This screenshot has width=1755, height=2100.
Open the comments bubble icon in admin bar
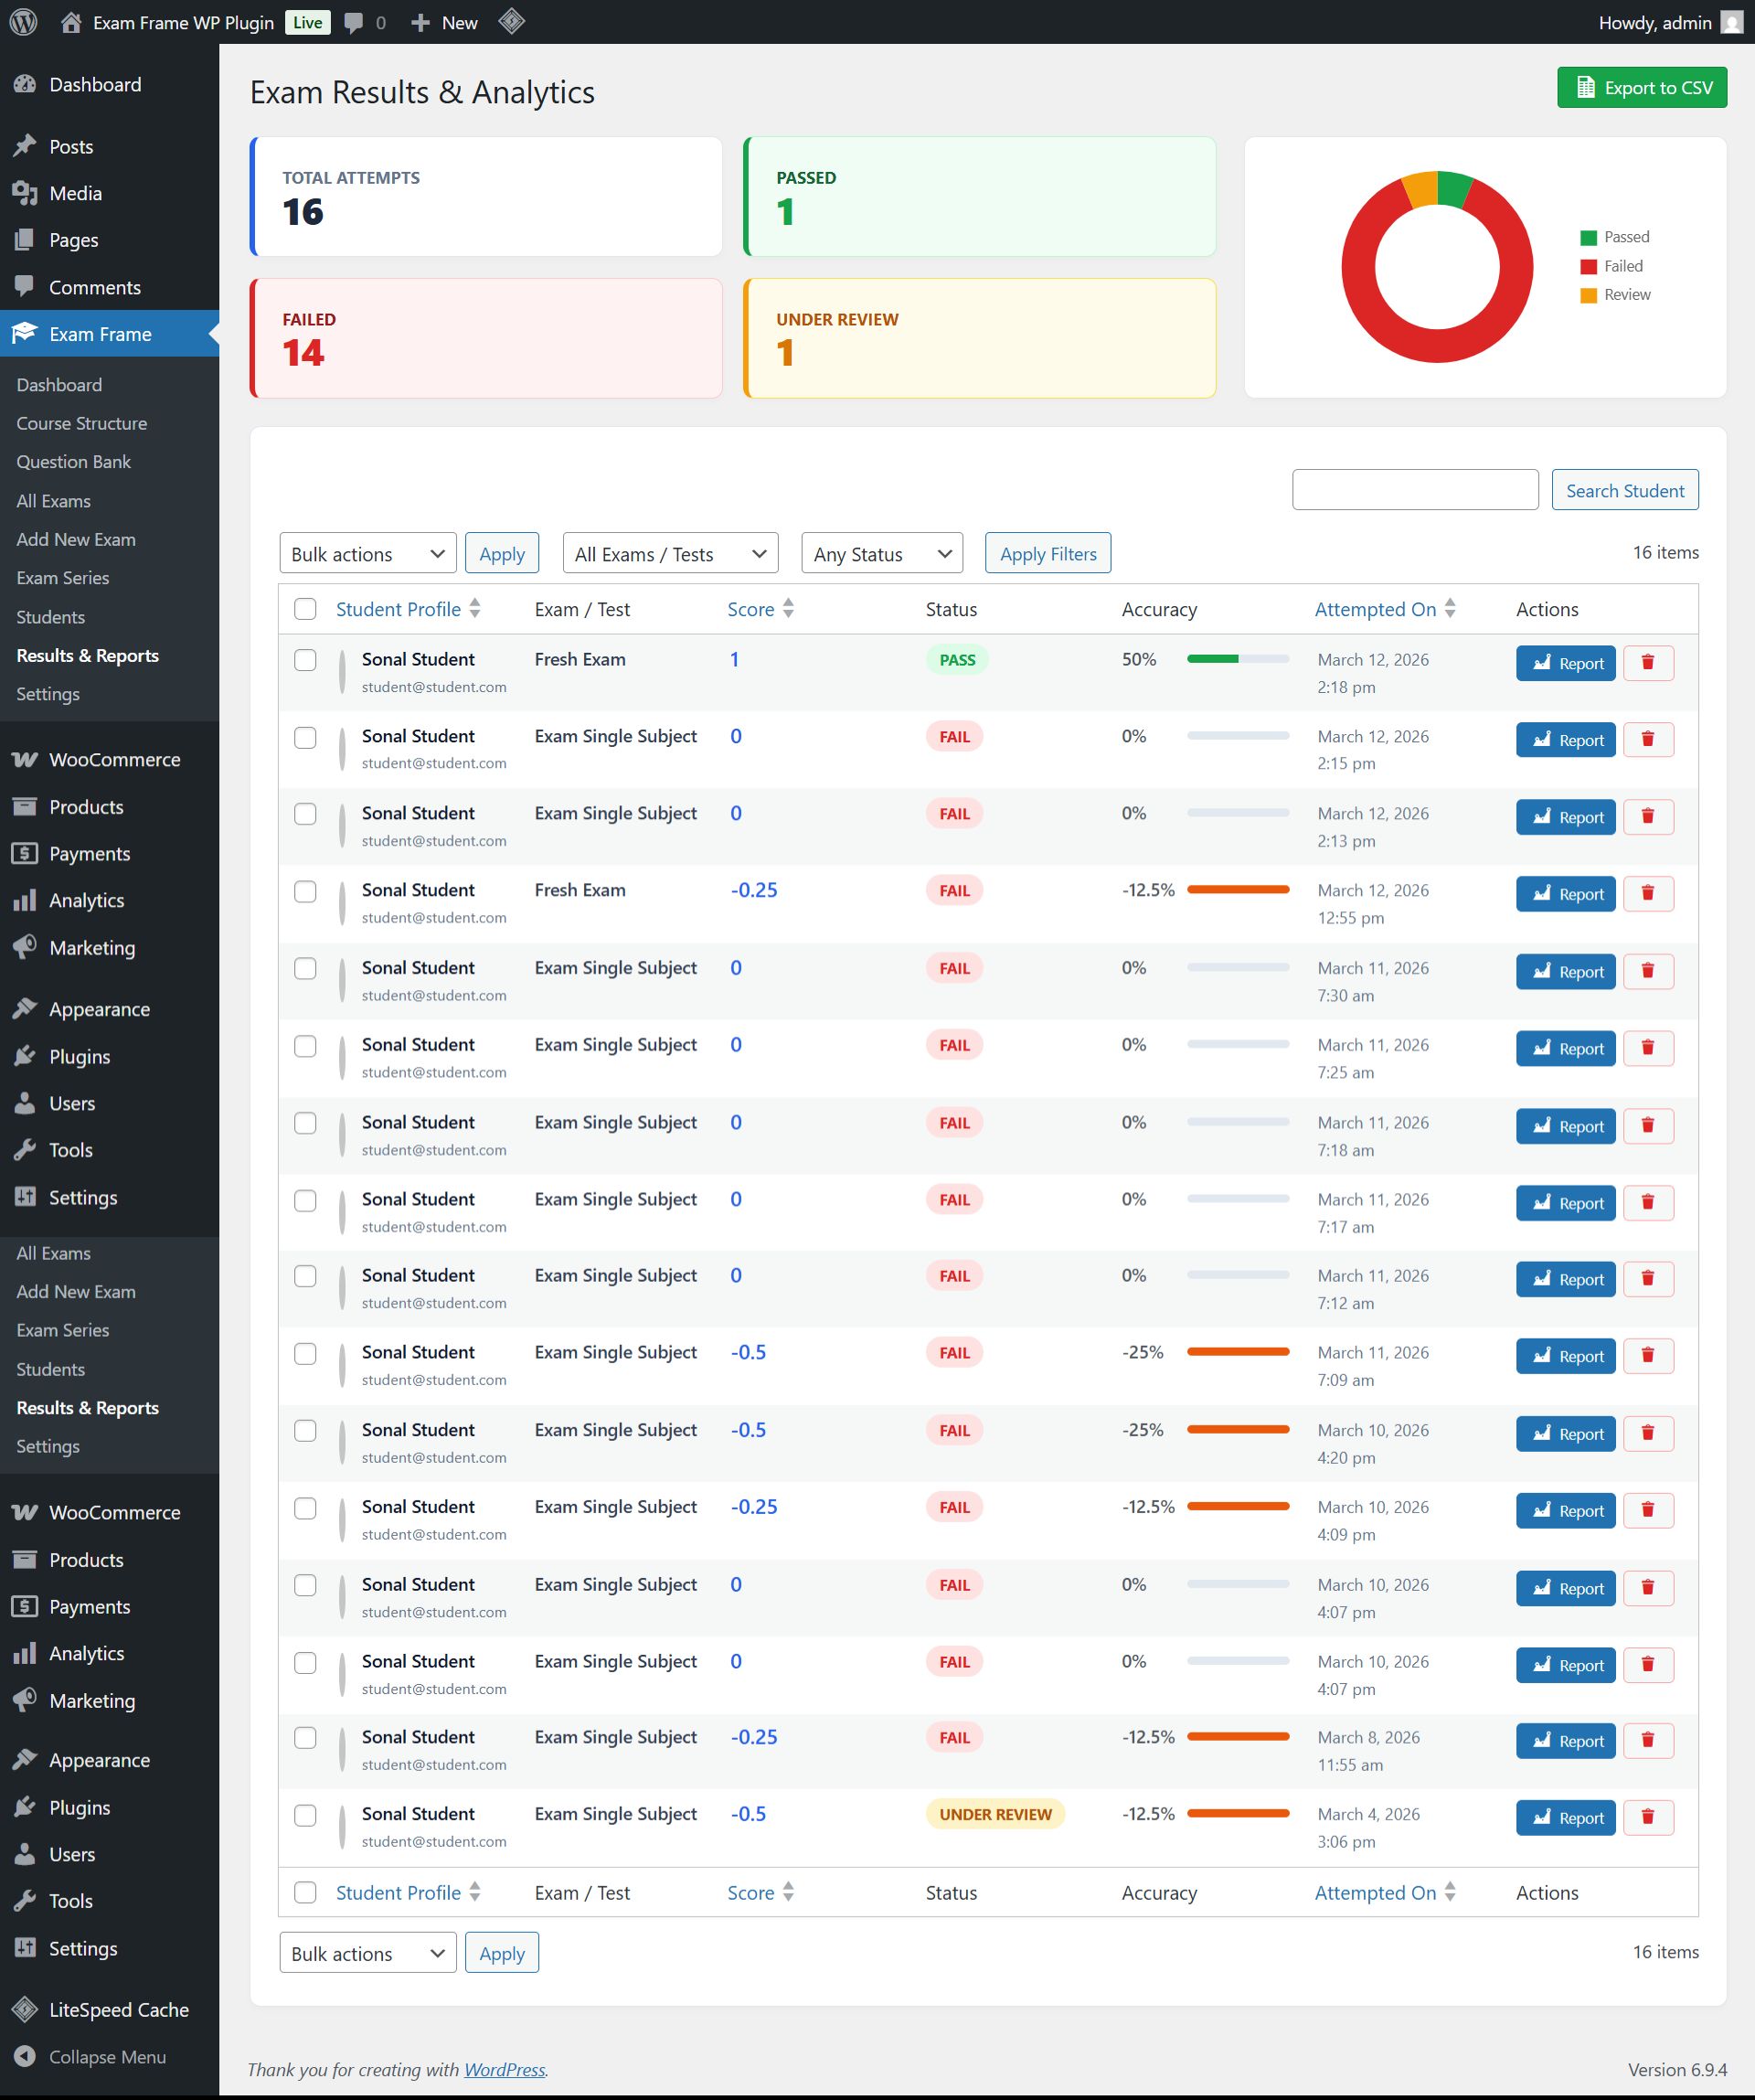[x=353, y=22]
